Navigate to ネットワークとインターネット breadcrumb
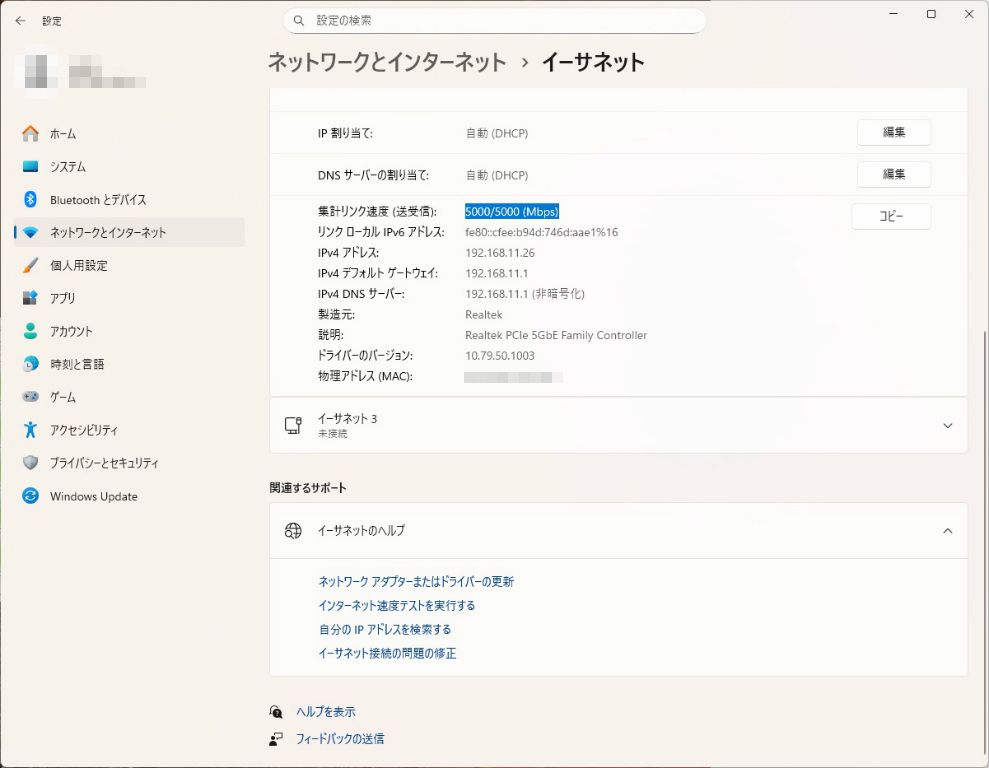The height and width of the screenshot is (768, 989). 387,62
